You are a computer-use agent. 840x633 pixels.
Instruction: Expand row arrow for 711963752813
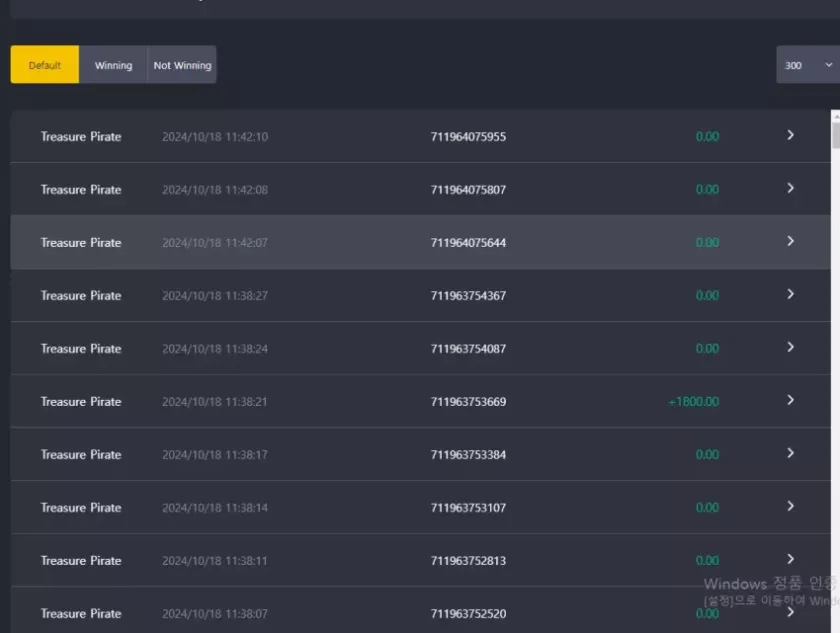pyautogui.click(x=790, y=559)
